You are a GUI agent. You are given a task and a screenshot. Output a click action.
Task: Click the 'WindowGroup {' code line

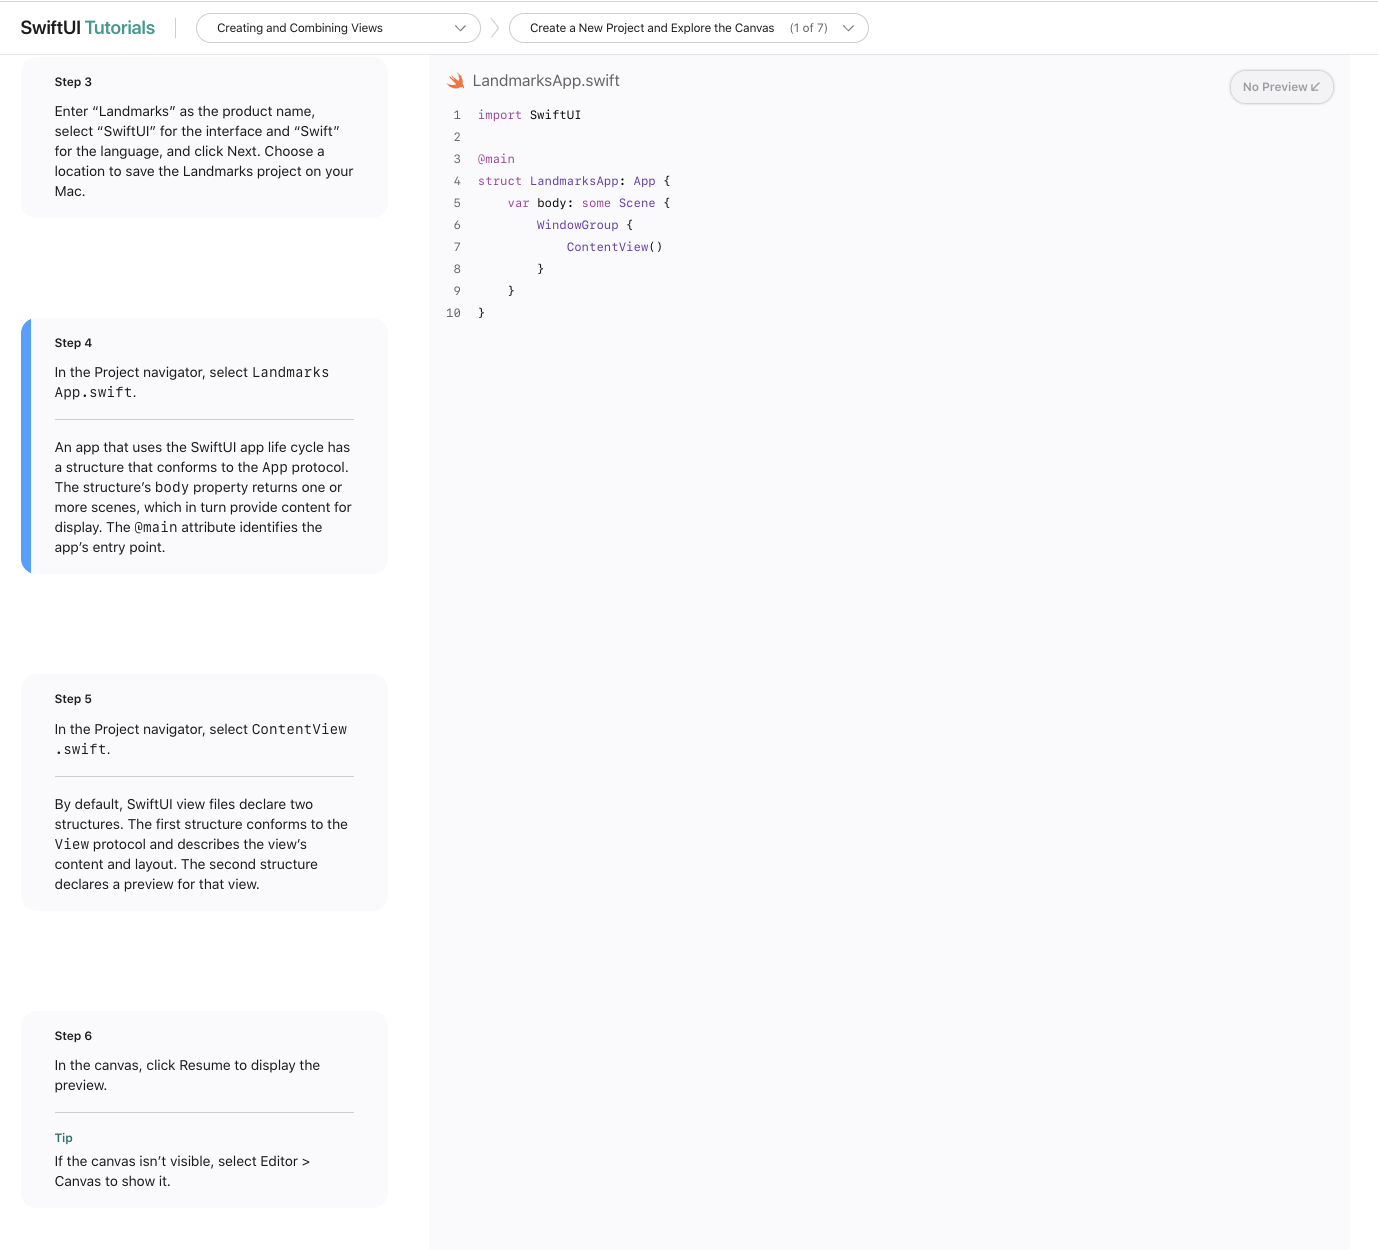tap(585, 225)
